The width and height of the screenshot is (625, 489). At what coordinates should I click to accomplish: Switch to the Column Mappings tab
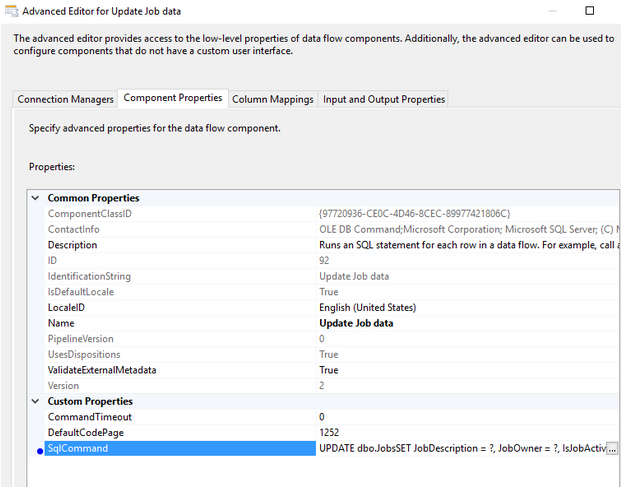273,99
